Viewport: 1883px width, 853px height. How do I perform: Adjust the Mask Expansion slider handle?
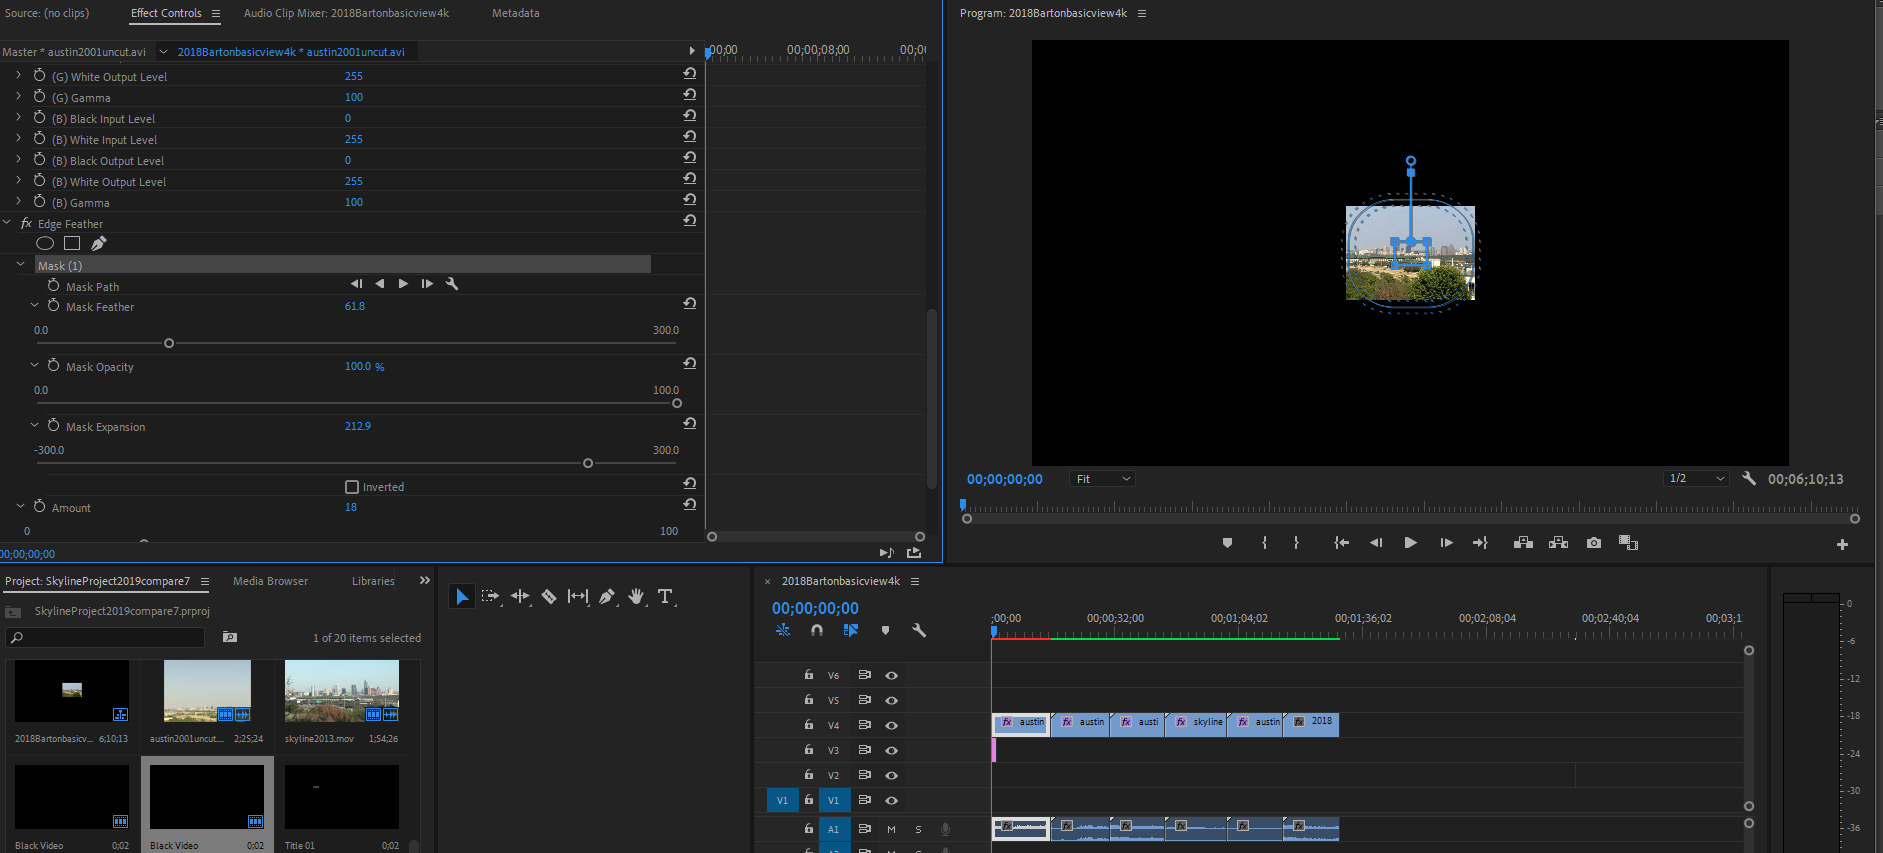(x=588, y=463)
